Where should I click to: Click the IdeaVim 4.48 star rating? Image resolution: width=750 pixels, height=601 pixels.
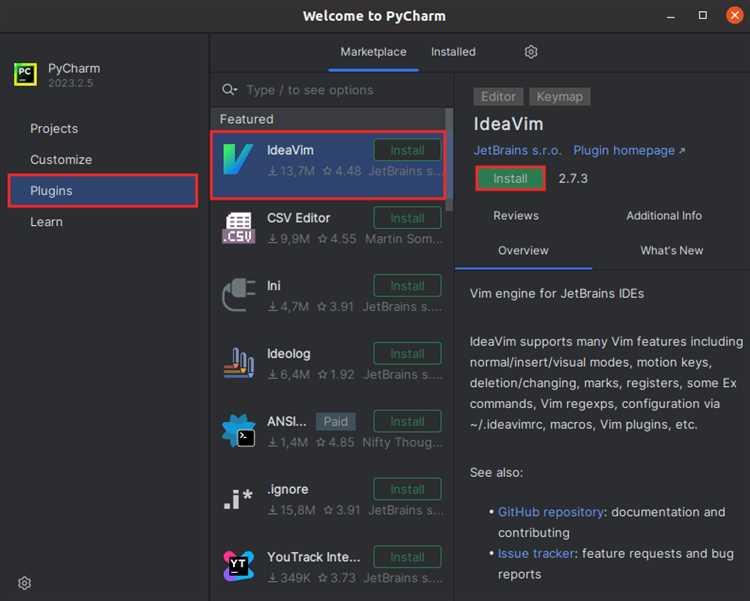pyautogui.click(x=342, y=171)
